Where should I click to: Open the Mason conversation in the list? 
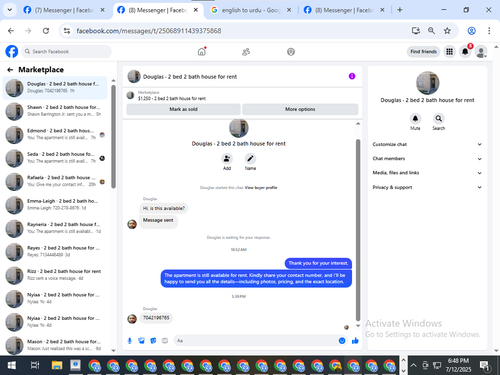click(x=55, y=345)
